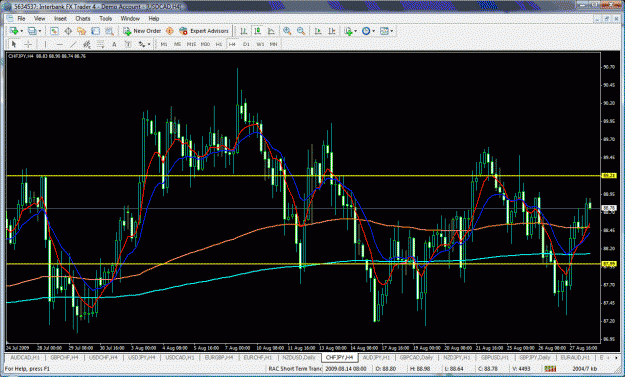Open a new chart with the New Chart icon

14,31
